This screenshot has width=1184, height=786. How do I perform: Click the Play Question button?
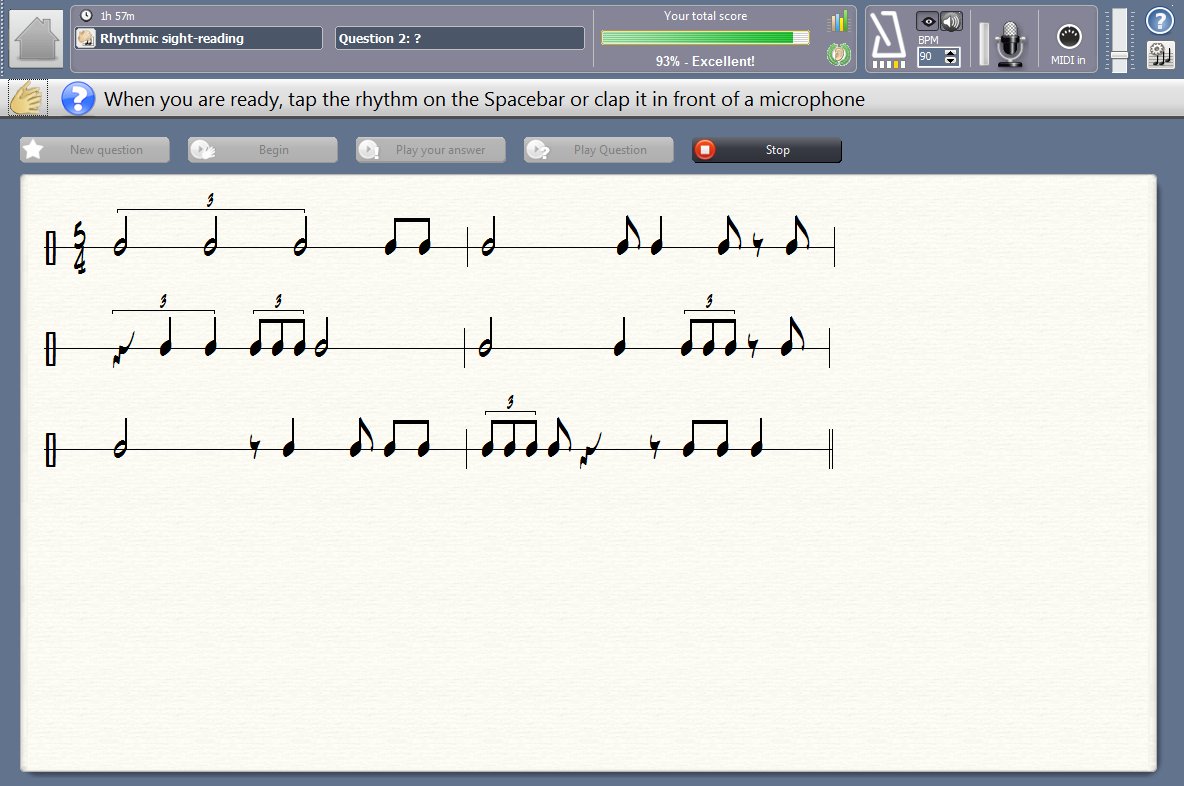pyautogui.click(x=599, y=150)
